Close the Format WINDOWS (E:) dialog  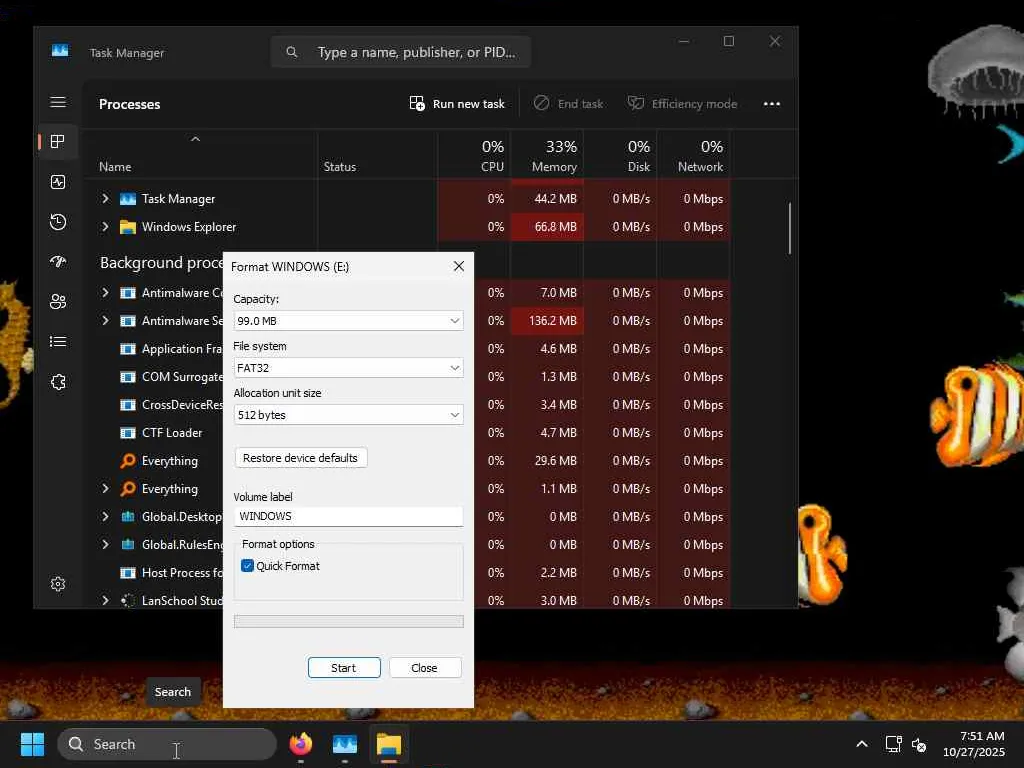pyautogui.click(x=459, y=266)
